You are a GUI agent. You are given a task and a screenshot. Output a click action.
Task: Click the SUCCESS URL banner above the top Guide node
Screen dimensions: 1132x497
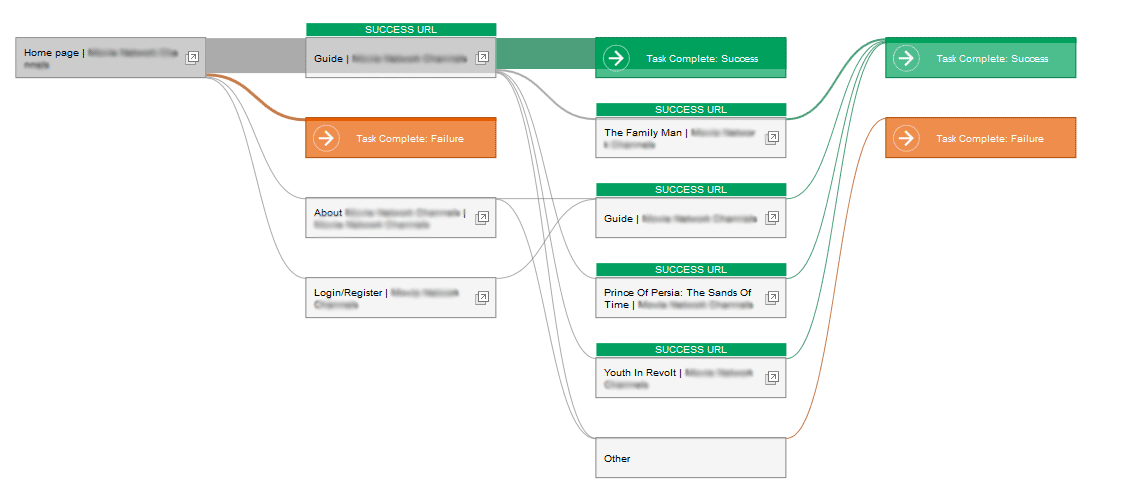(400, 29)
